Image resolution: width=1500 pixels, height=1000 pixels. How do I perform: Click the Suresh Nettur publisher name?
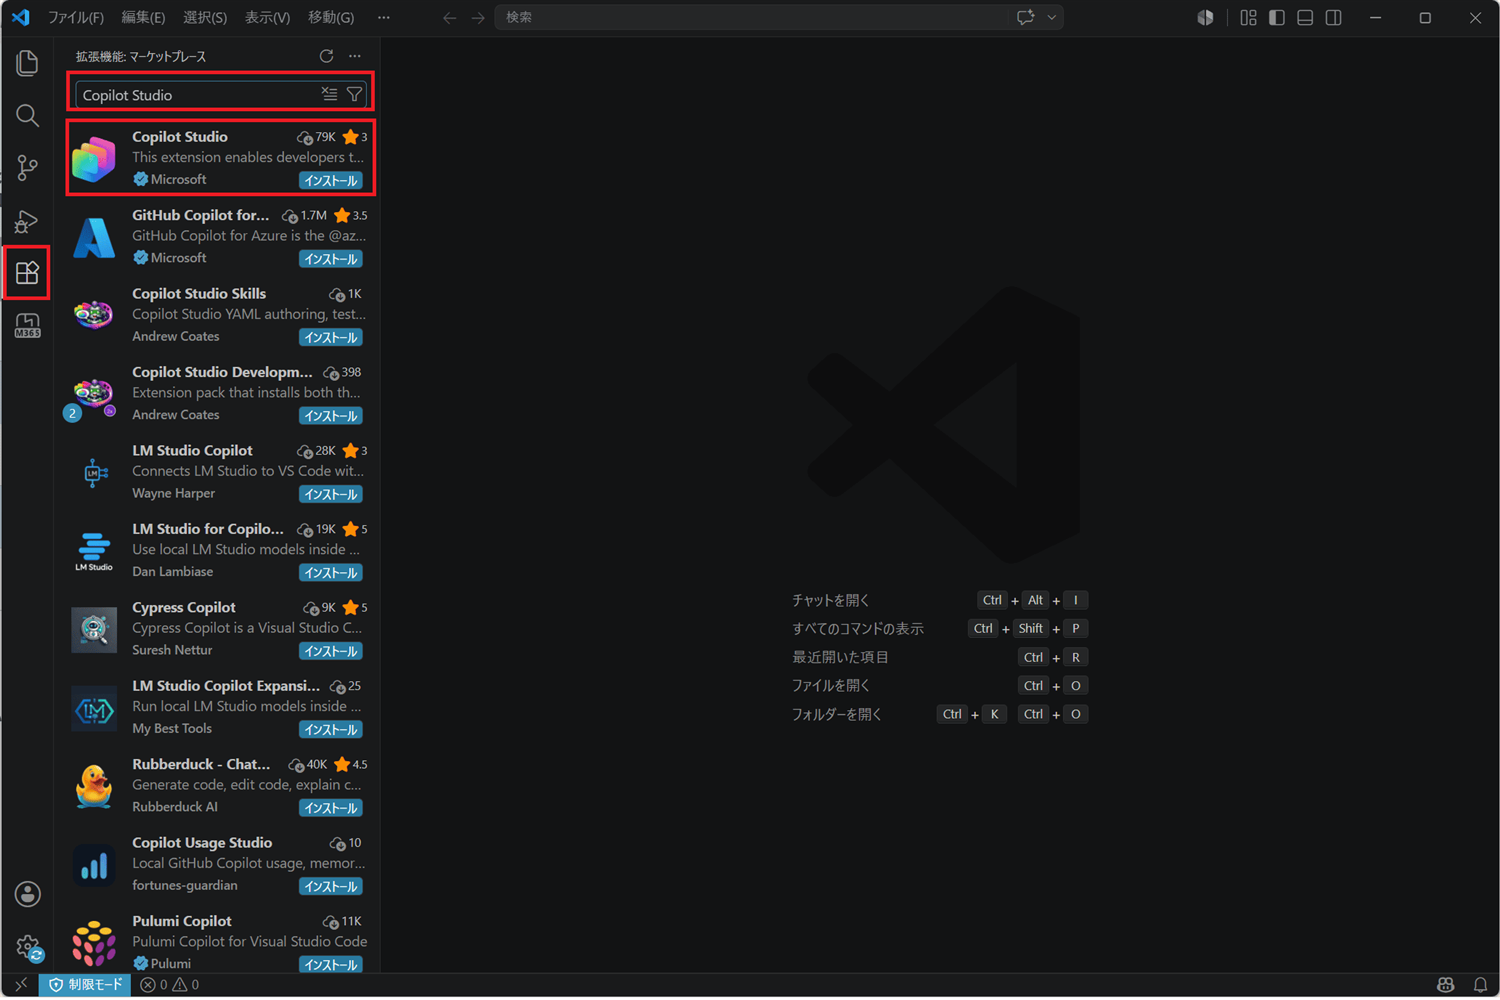coord(172,650)
